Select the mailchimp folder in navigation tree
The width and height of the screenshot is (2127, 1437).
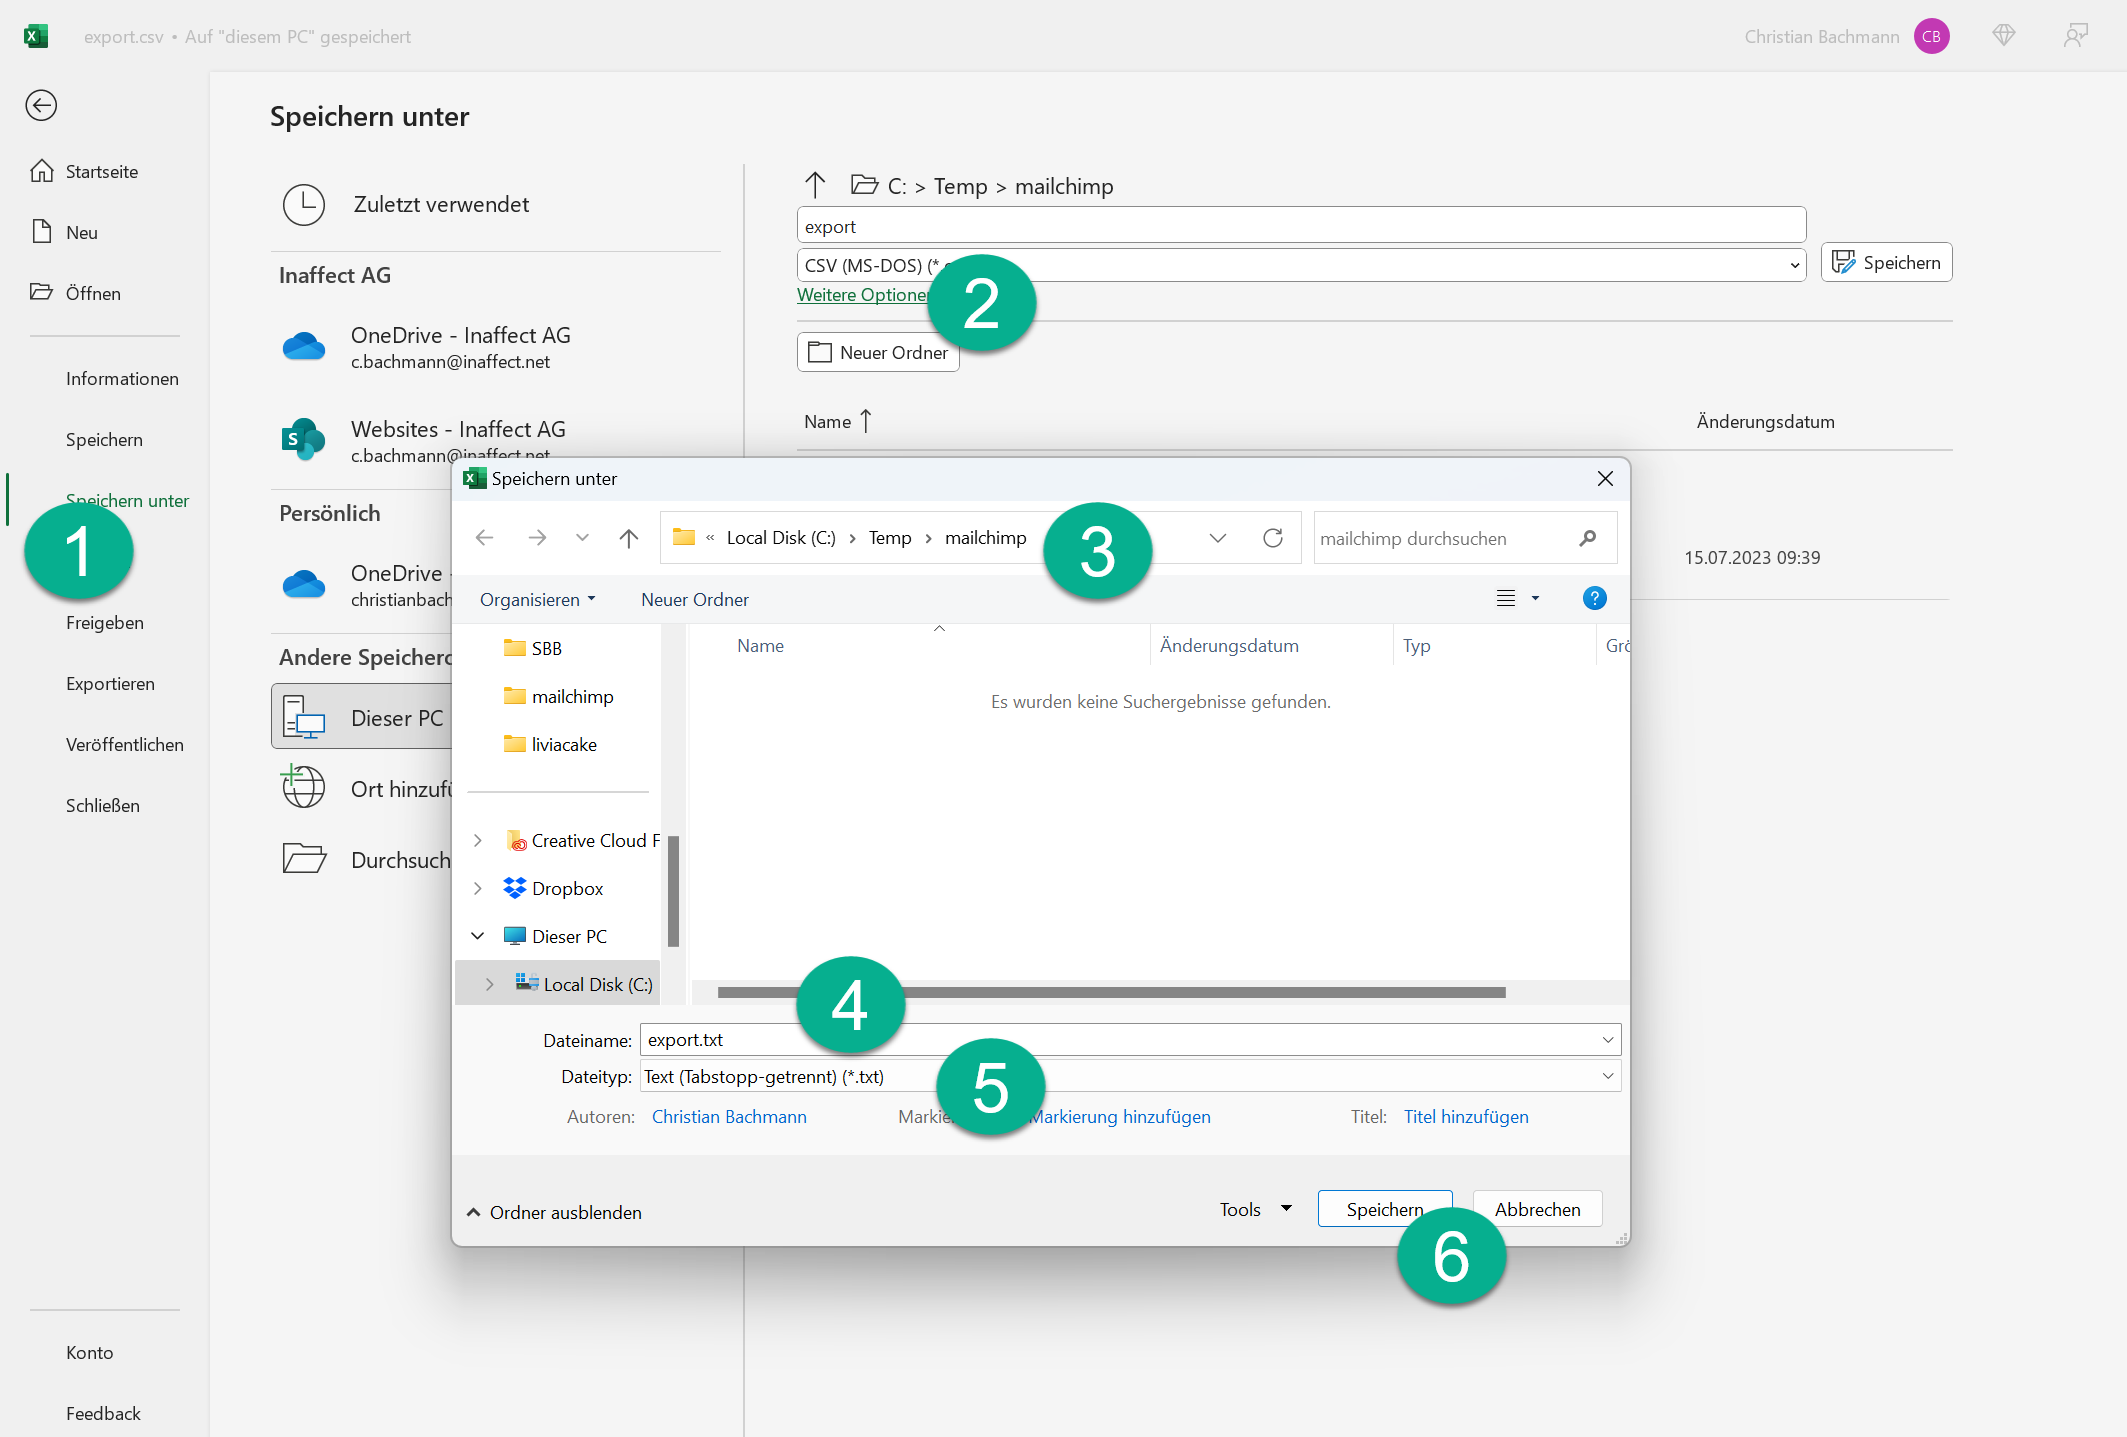[572, 696]
